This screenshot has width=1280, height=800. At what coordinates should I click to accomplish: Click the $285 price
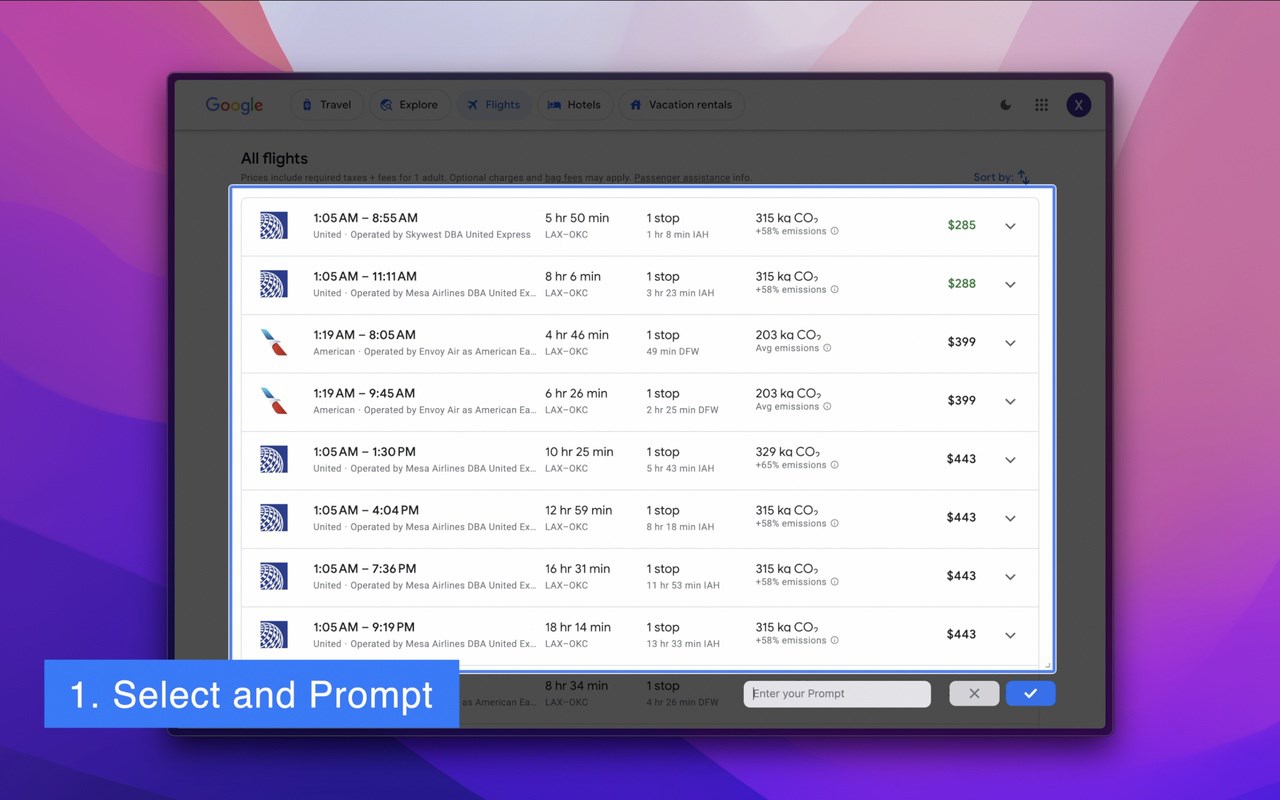962,225
